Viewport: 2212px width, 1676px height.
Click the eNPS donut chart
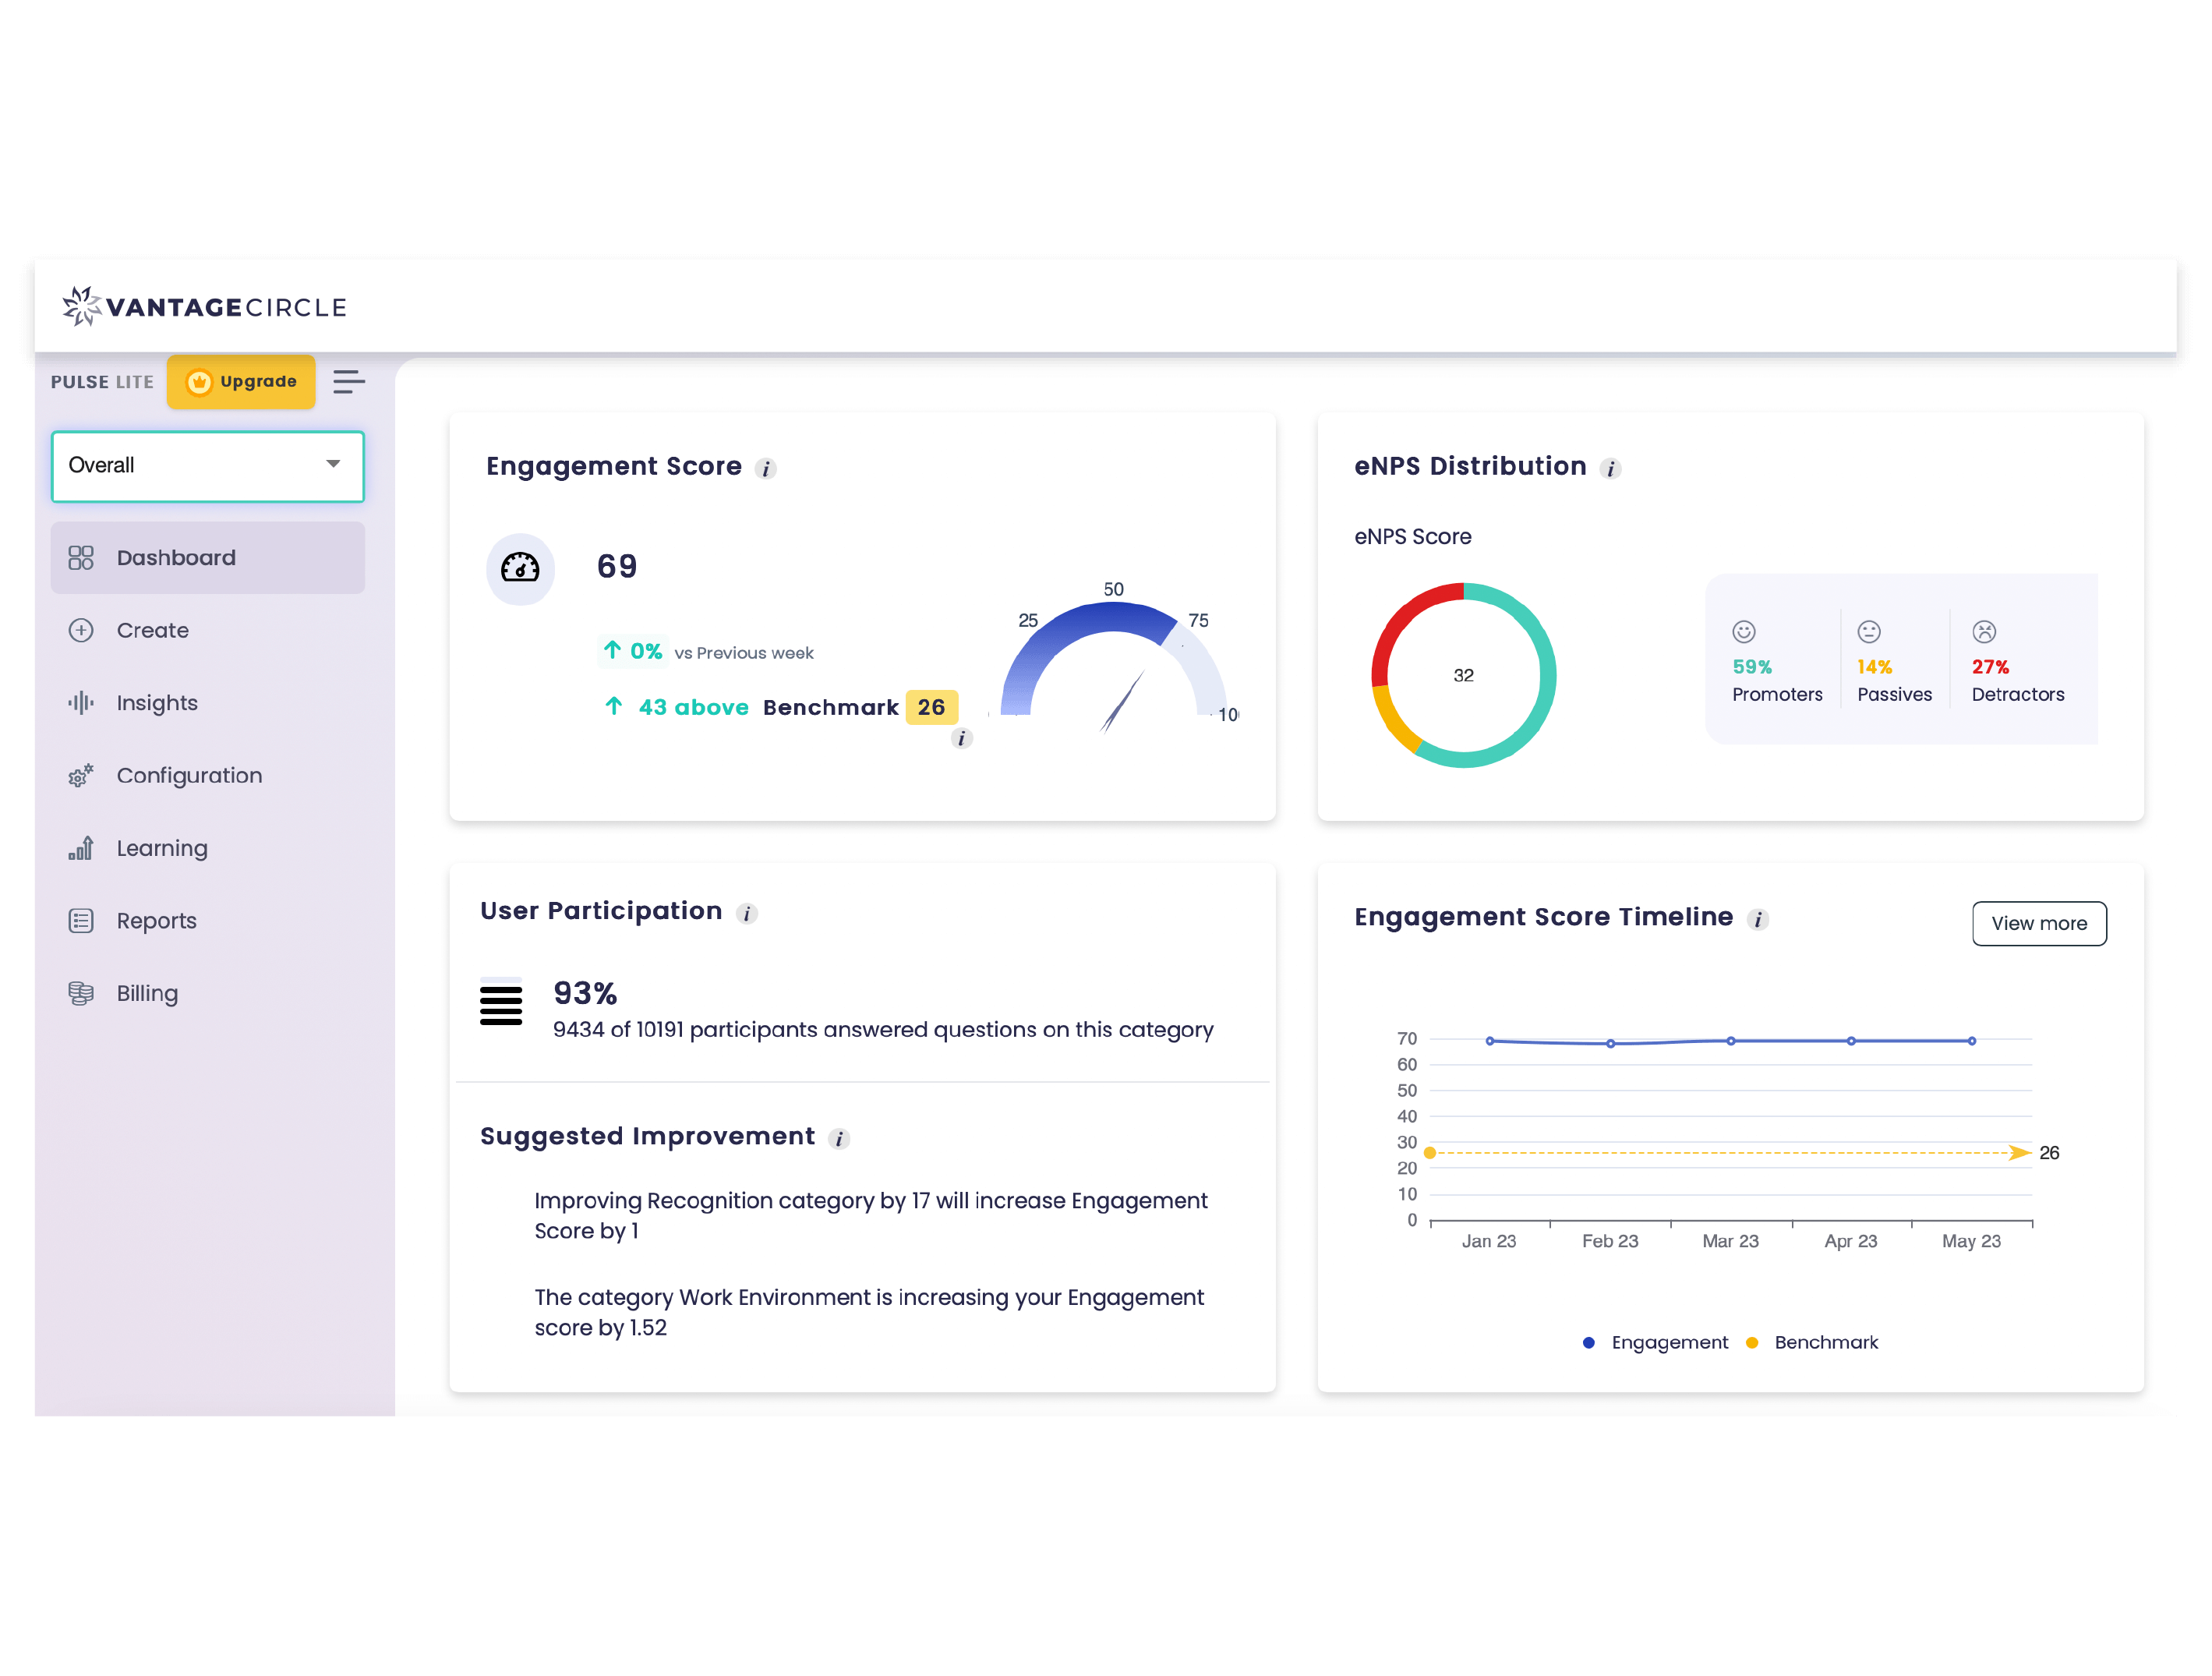click(1463, 675)
